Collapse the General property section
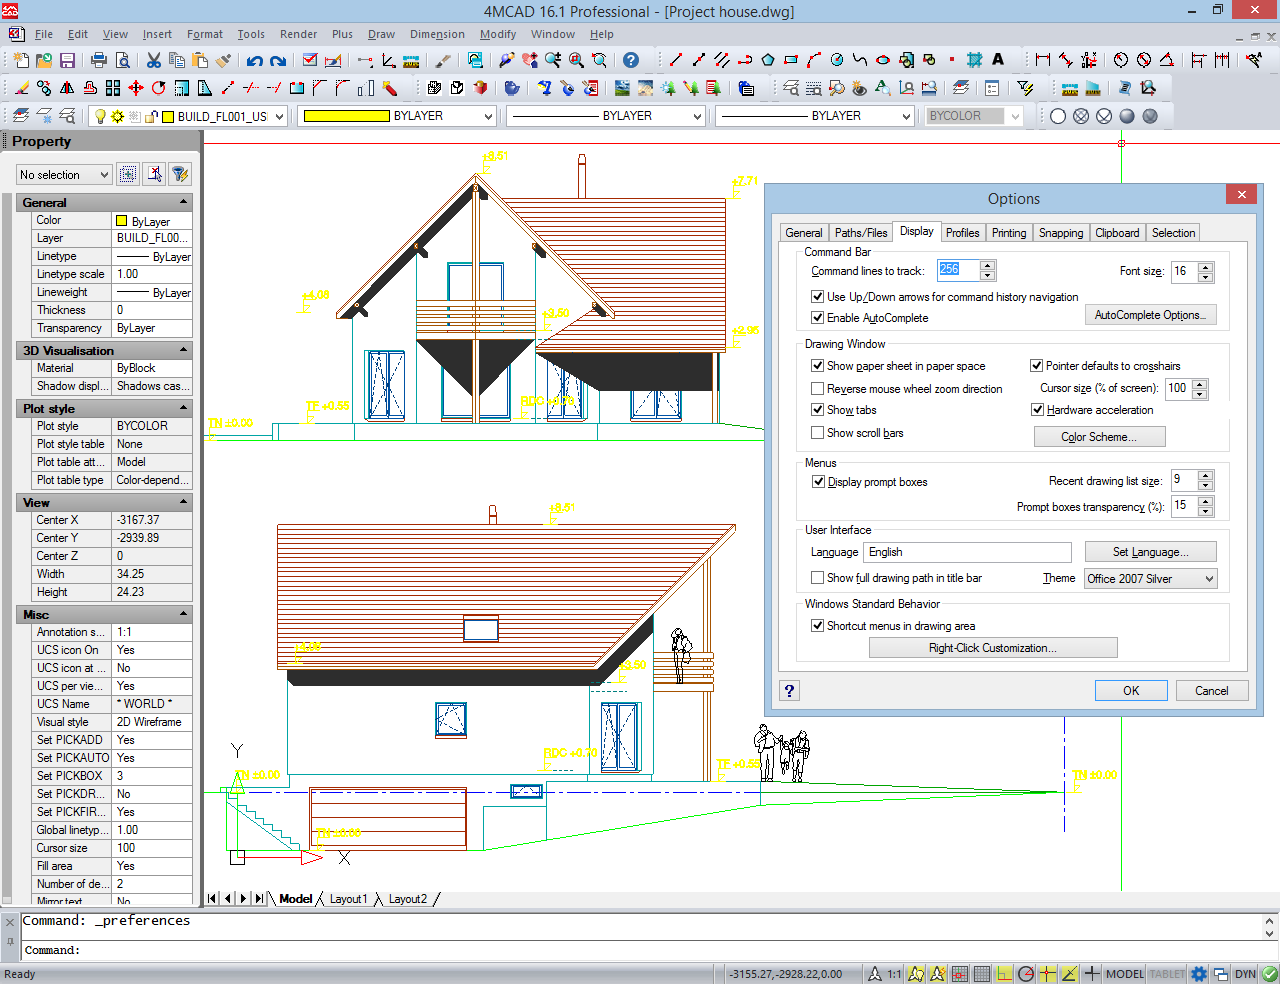The width and height of the screenshot is (1280, 984). (183, 202)
